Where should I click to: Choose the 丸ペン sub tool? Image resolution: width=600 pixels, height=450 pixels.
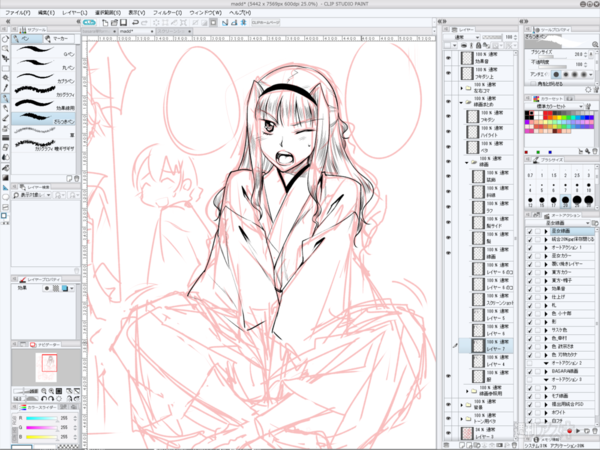pyautogui.click(x=44, y=64)
